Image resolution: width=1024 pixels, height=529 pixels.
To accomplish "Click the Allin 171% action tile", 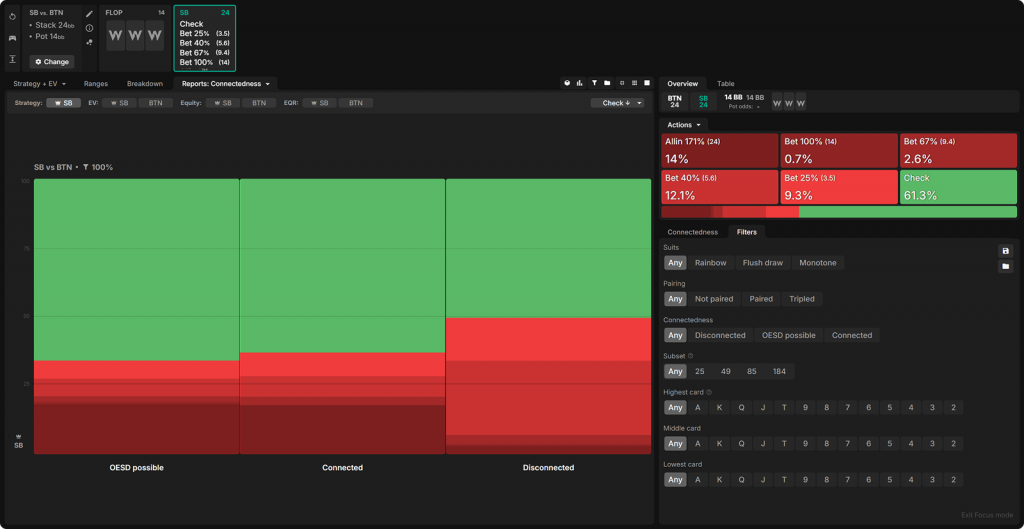I will 719,150.
